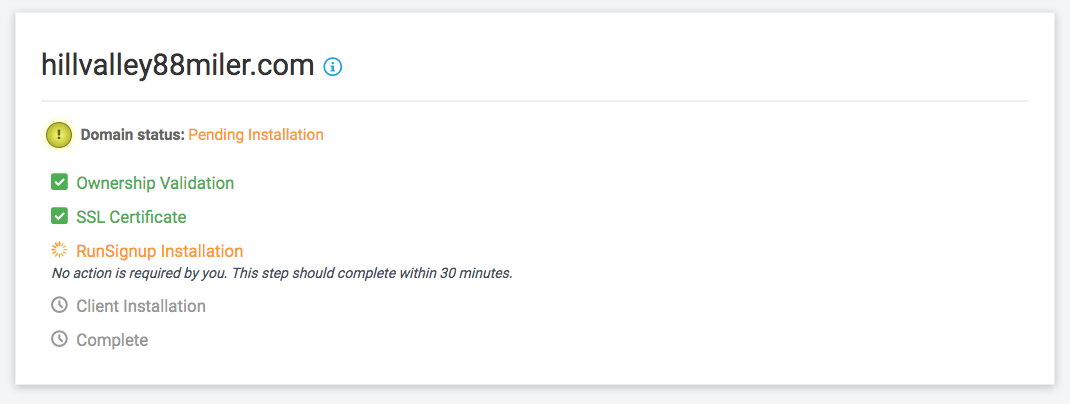Select the grayed-out Complete step label
The image size is (1070, 404).
(x=112, y=340)
